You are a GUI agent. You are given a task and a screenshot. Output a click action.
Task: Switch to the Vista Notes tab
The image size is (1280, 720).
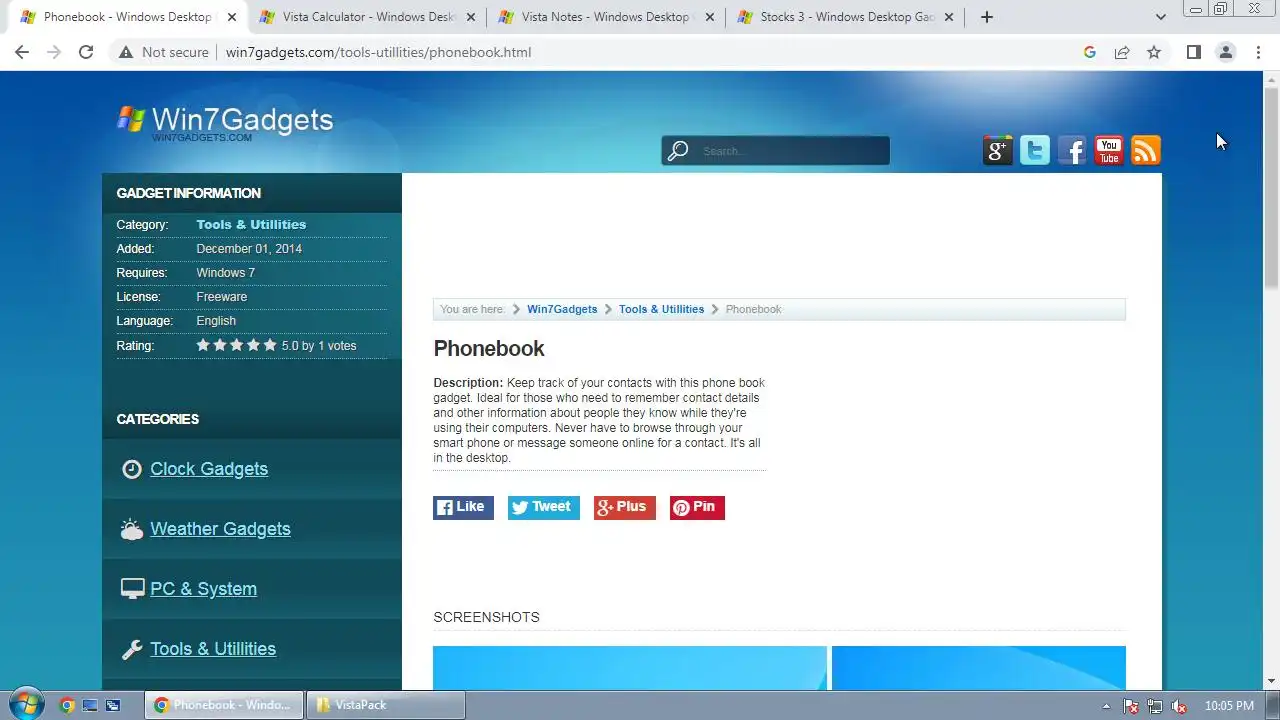coord(606,17)
